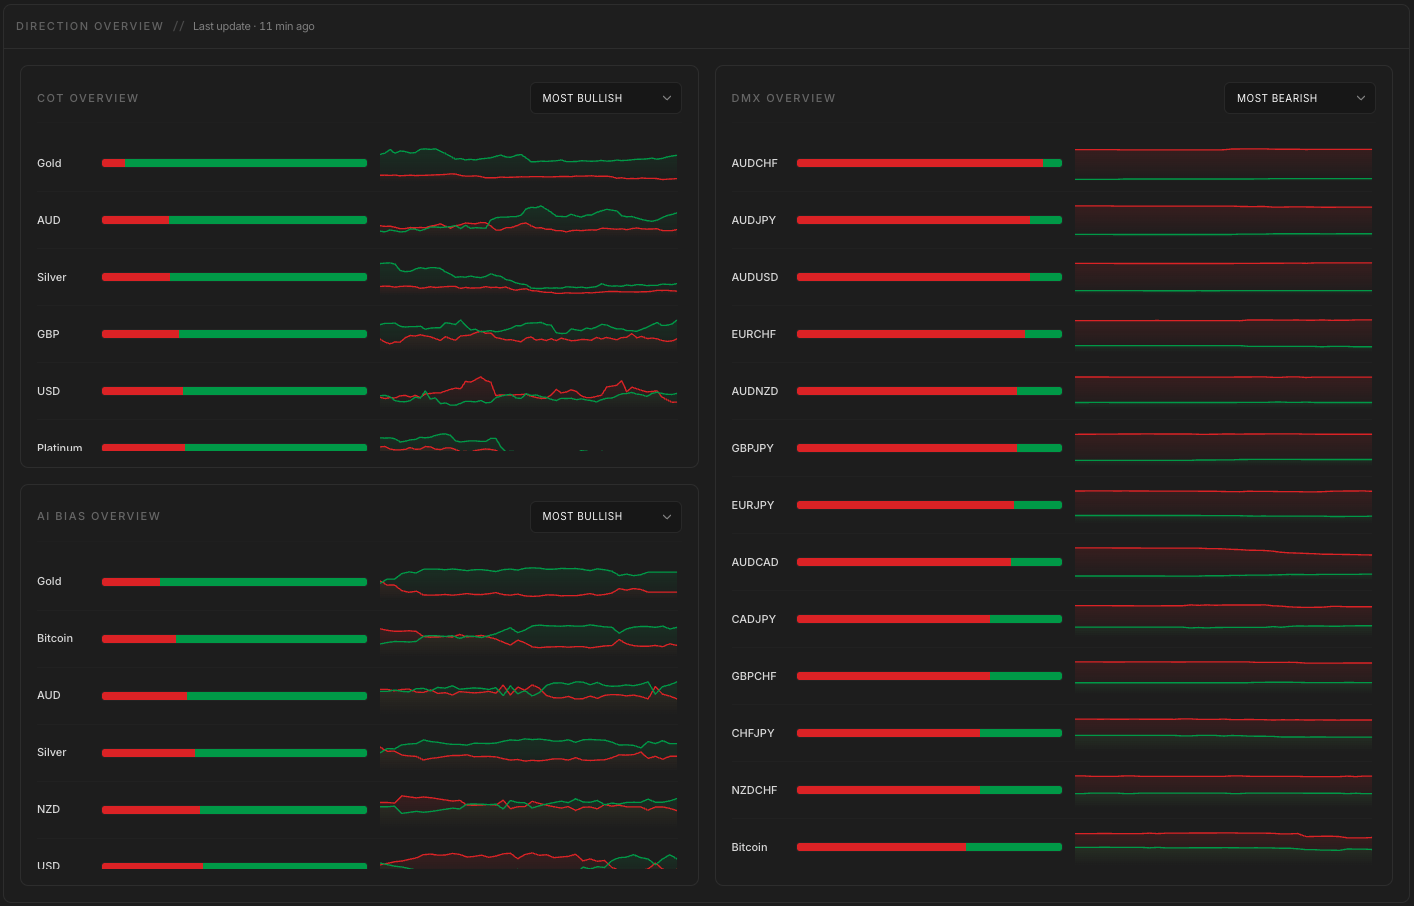Click the Last update 11 min ago text
Screen dimensions: 1414x906
pos(254,26)
